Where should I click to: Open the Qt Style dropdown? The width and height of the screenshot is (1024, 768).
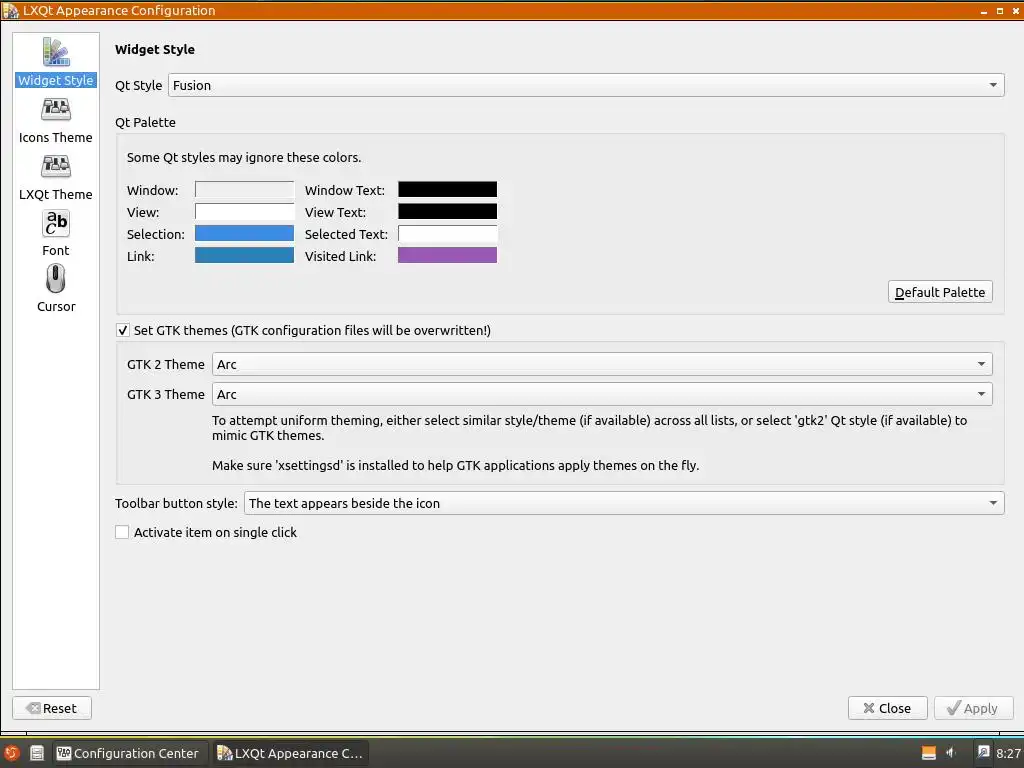[586, 86]
